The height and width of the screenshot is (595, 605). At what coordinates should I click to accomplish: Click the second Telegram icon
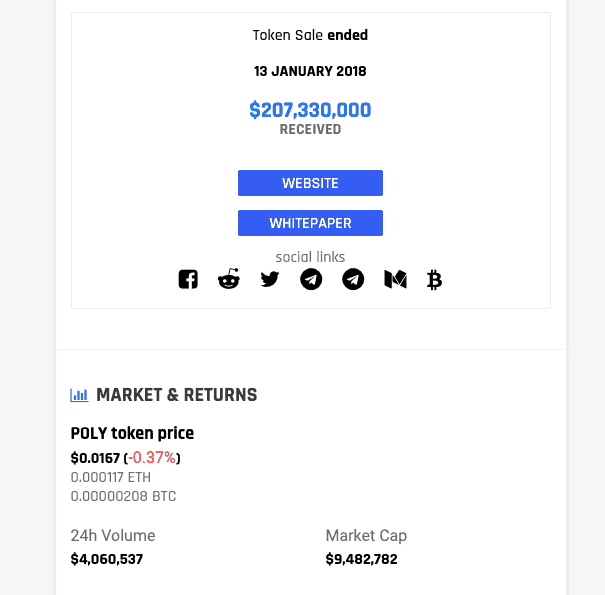click(x=353, y=280)
